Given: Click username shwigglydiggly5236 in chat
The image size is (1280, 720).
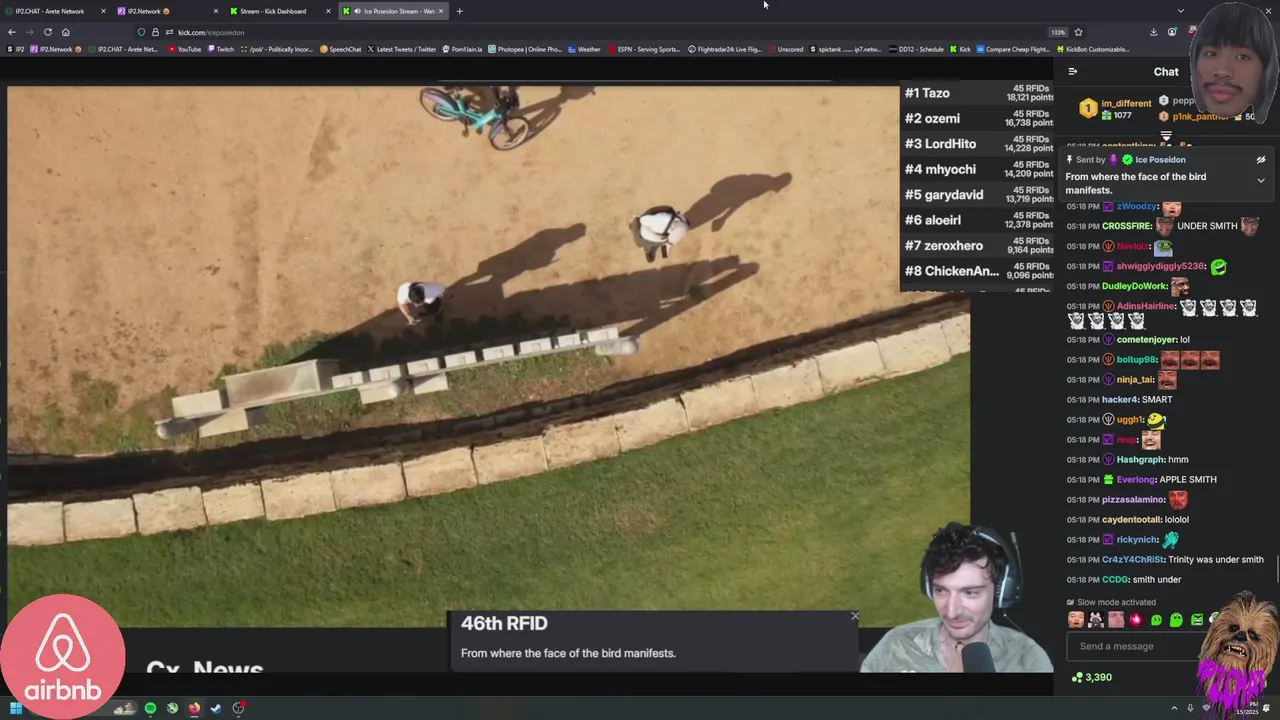Looking at the screenshot, I should click(1160, 266).
